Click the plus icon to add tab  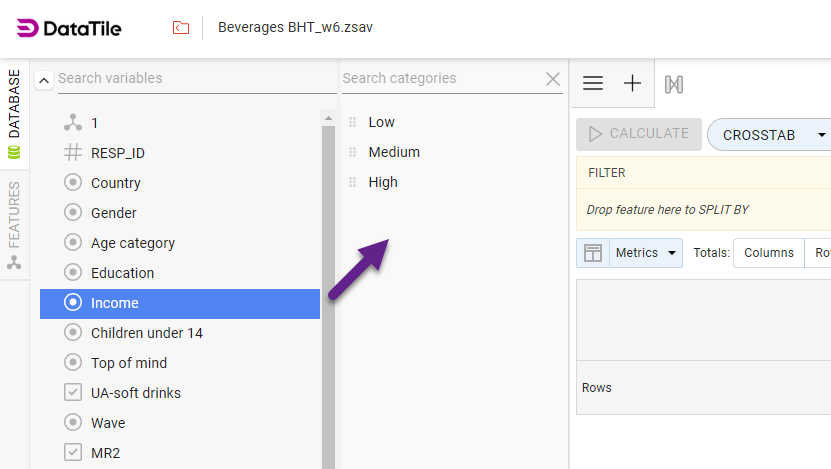tap(632, 84)
